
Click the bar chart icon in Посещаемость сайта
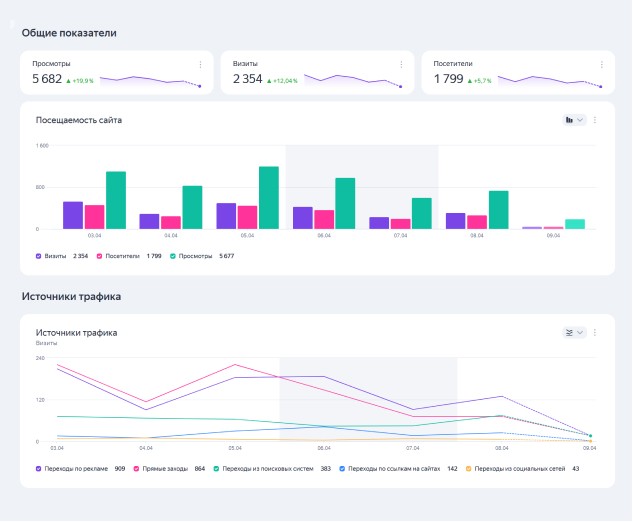pyautogui.click(x=569, y=120)
